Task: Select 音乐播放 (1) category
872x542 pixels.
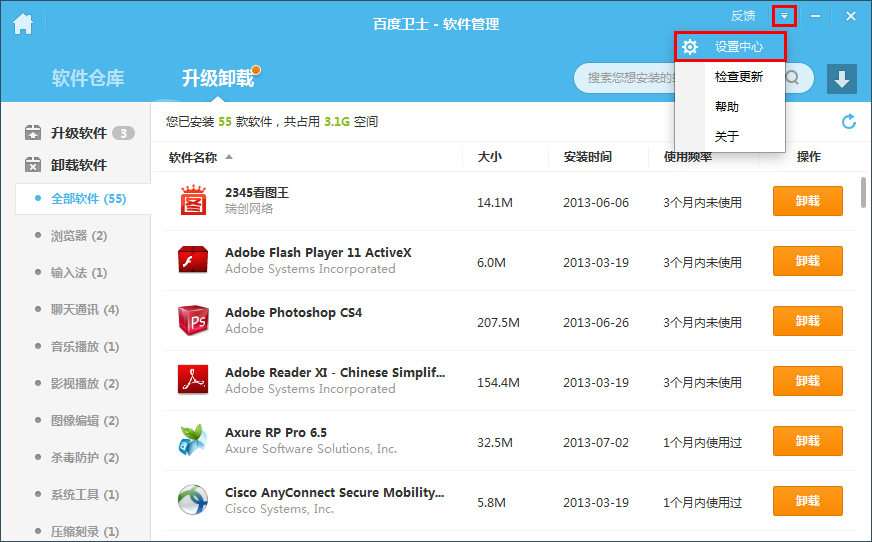Action: (85, 347)
